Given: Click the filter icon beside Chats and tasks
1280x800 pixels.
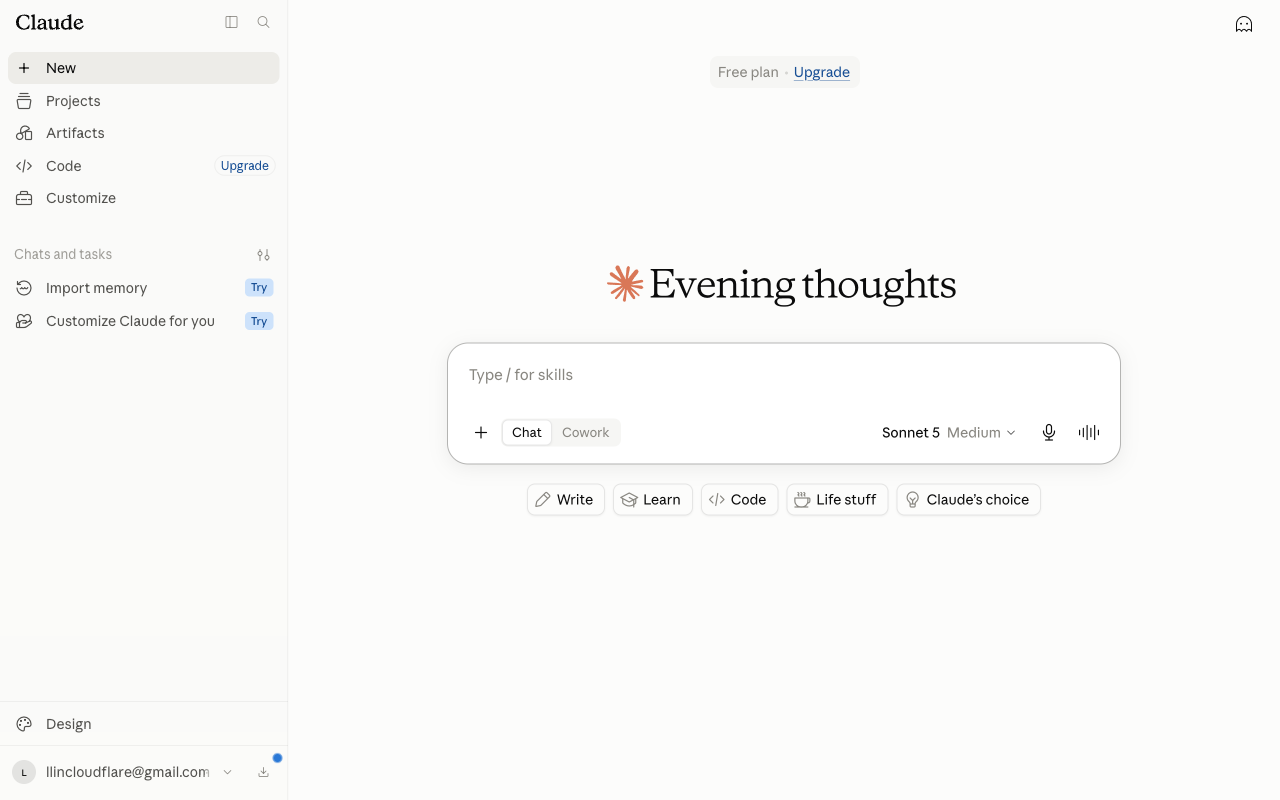Looking at the screenshot, I should tap(263, 255).
